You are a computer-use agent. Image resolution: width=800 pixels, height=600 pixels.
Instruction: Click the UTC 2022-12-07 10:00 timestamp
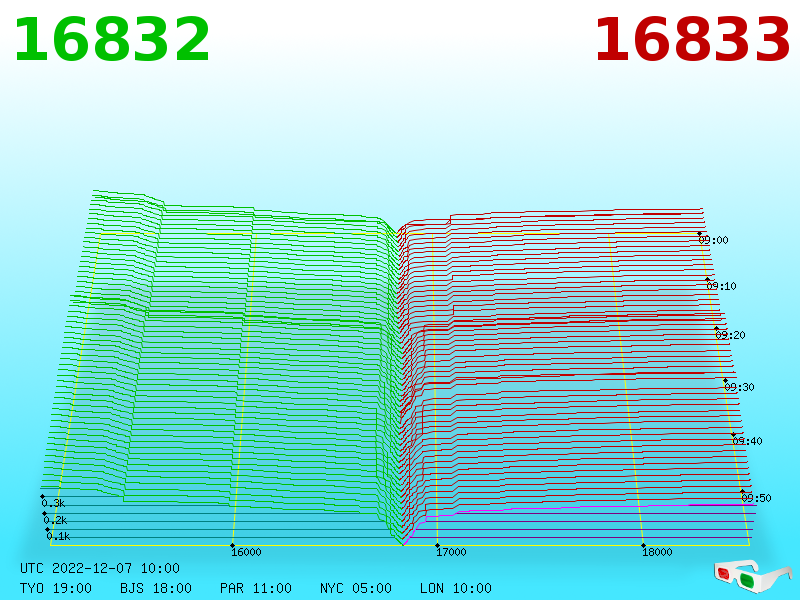100,568
